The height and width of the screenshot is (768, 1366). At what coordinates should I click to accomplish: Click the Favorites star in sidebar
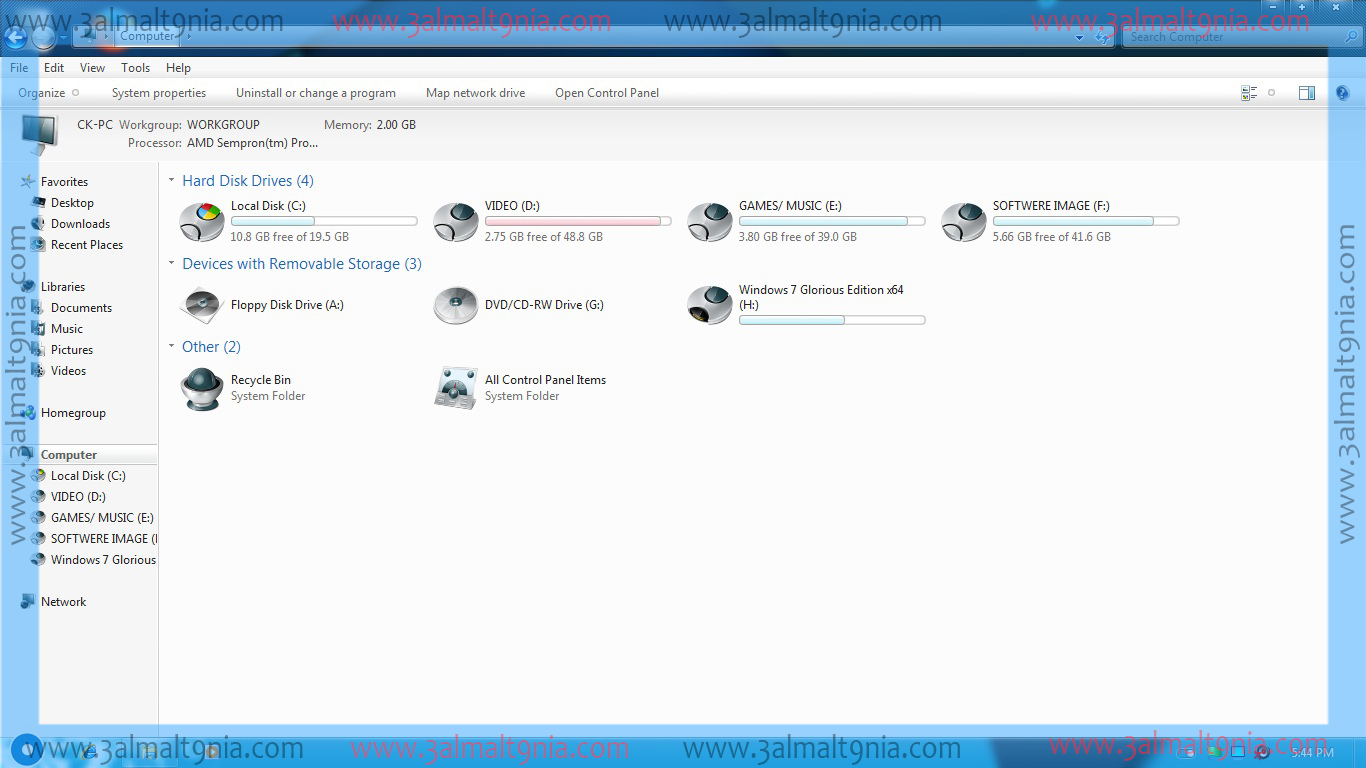pos(27,182)
